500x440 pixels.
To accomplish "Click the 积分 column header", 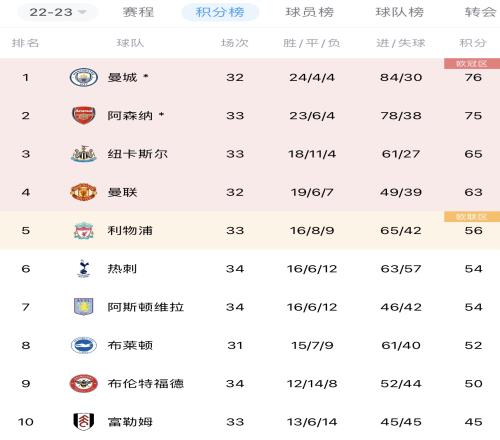I will point(473,43).
